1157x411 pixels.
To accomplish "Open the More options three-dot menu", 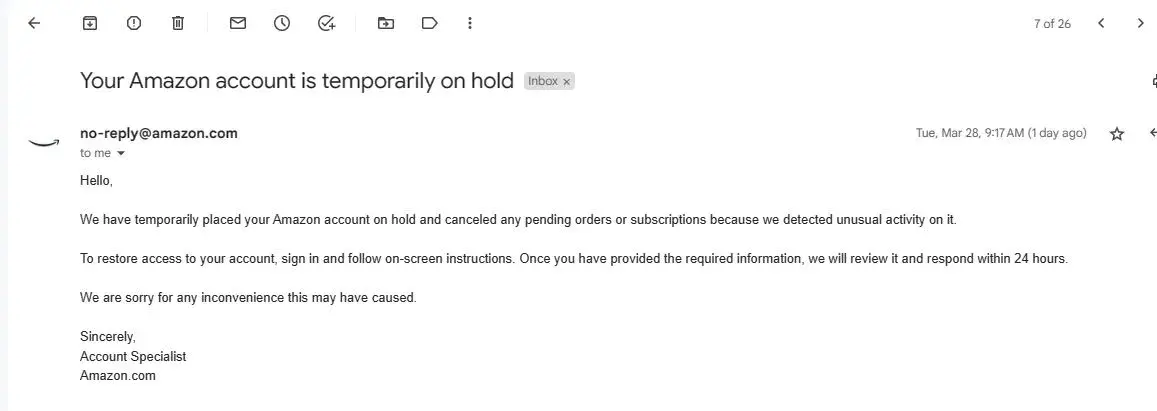I will pos(470,23).
